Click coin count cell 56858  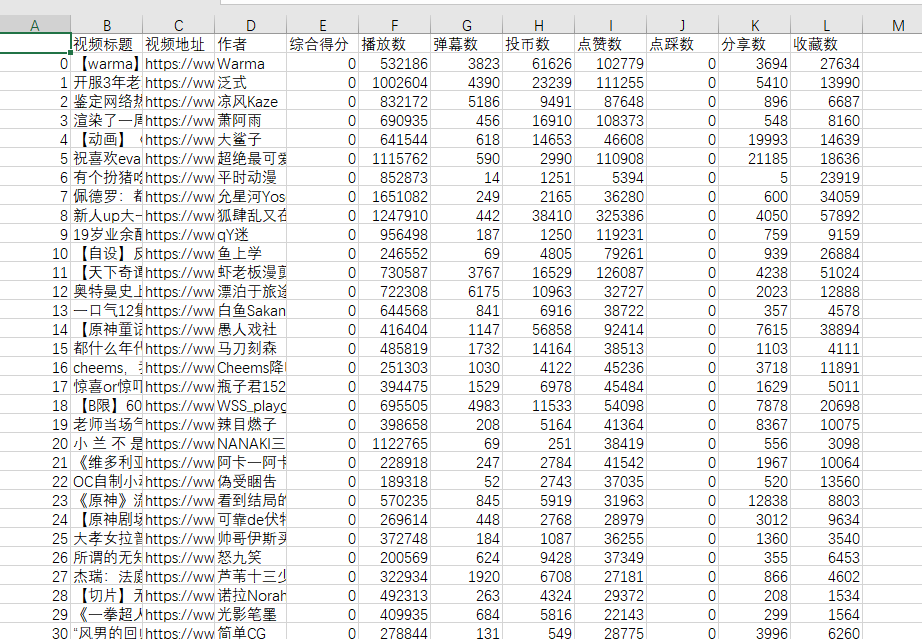[539, 329]
